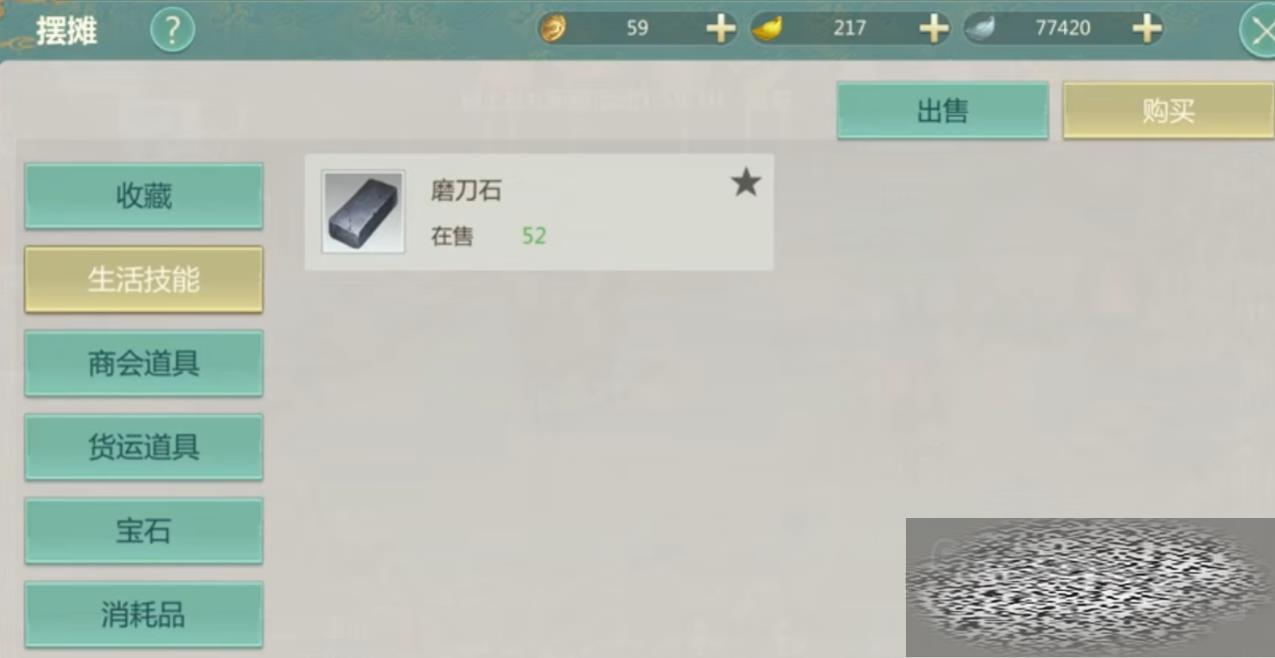The height and width of the screenshot is (658, 1275).
Task: Select the 商会道具 category
Action: coord(144,363)
